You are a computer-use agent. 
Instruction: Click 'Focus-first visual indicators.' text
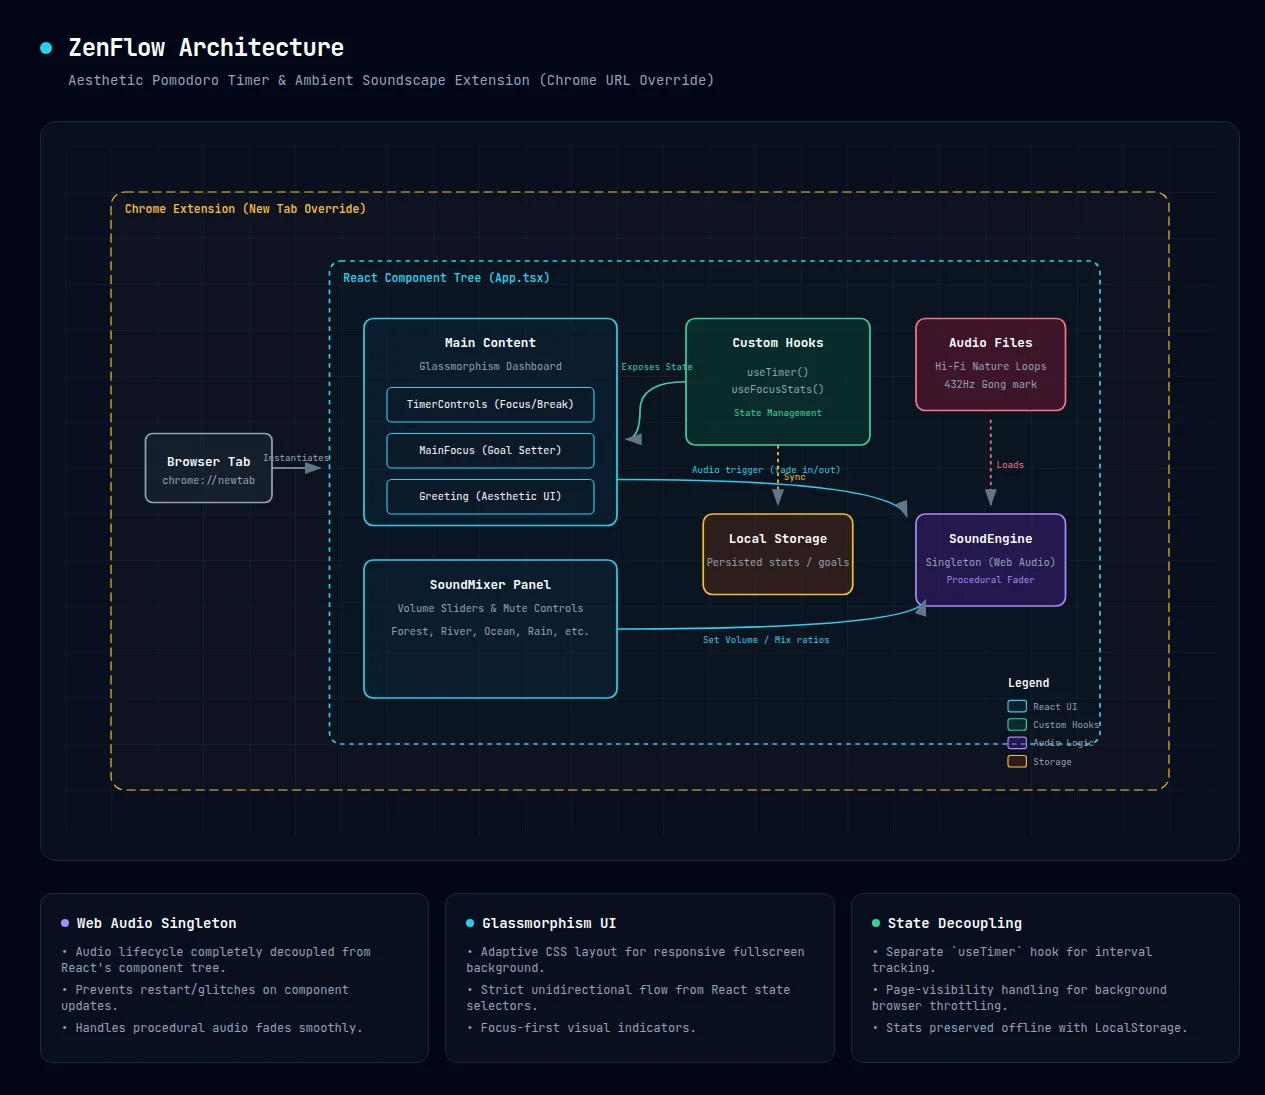tap(588, 1028)
